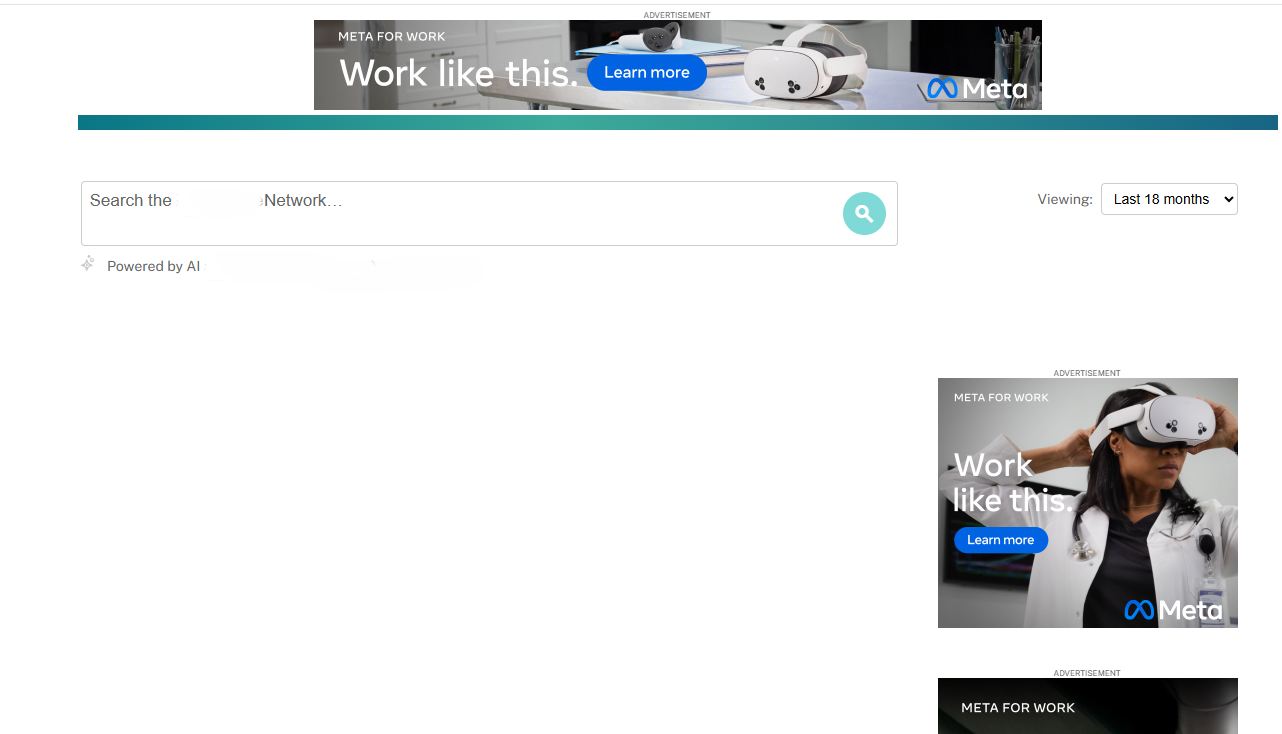
Task: Click the Meta logo in the sidebar ad
Action: click(x=1172, y=609)
